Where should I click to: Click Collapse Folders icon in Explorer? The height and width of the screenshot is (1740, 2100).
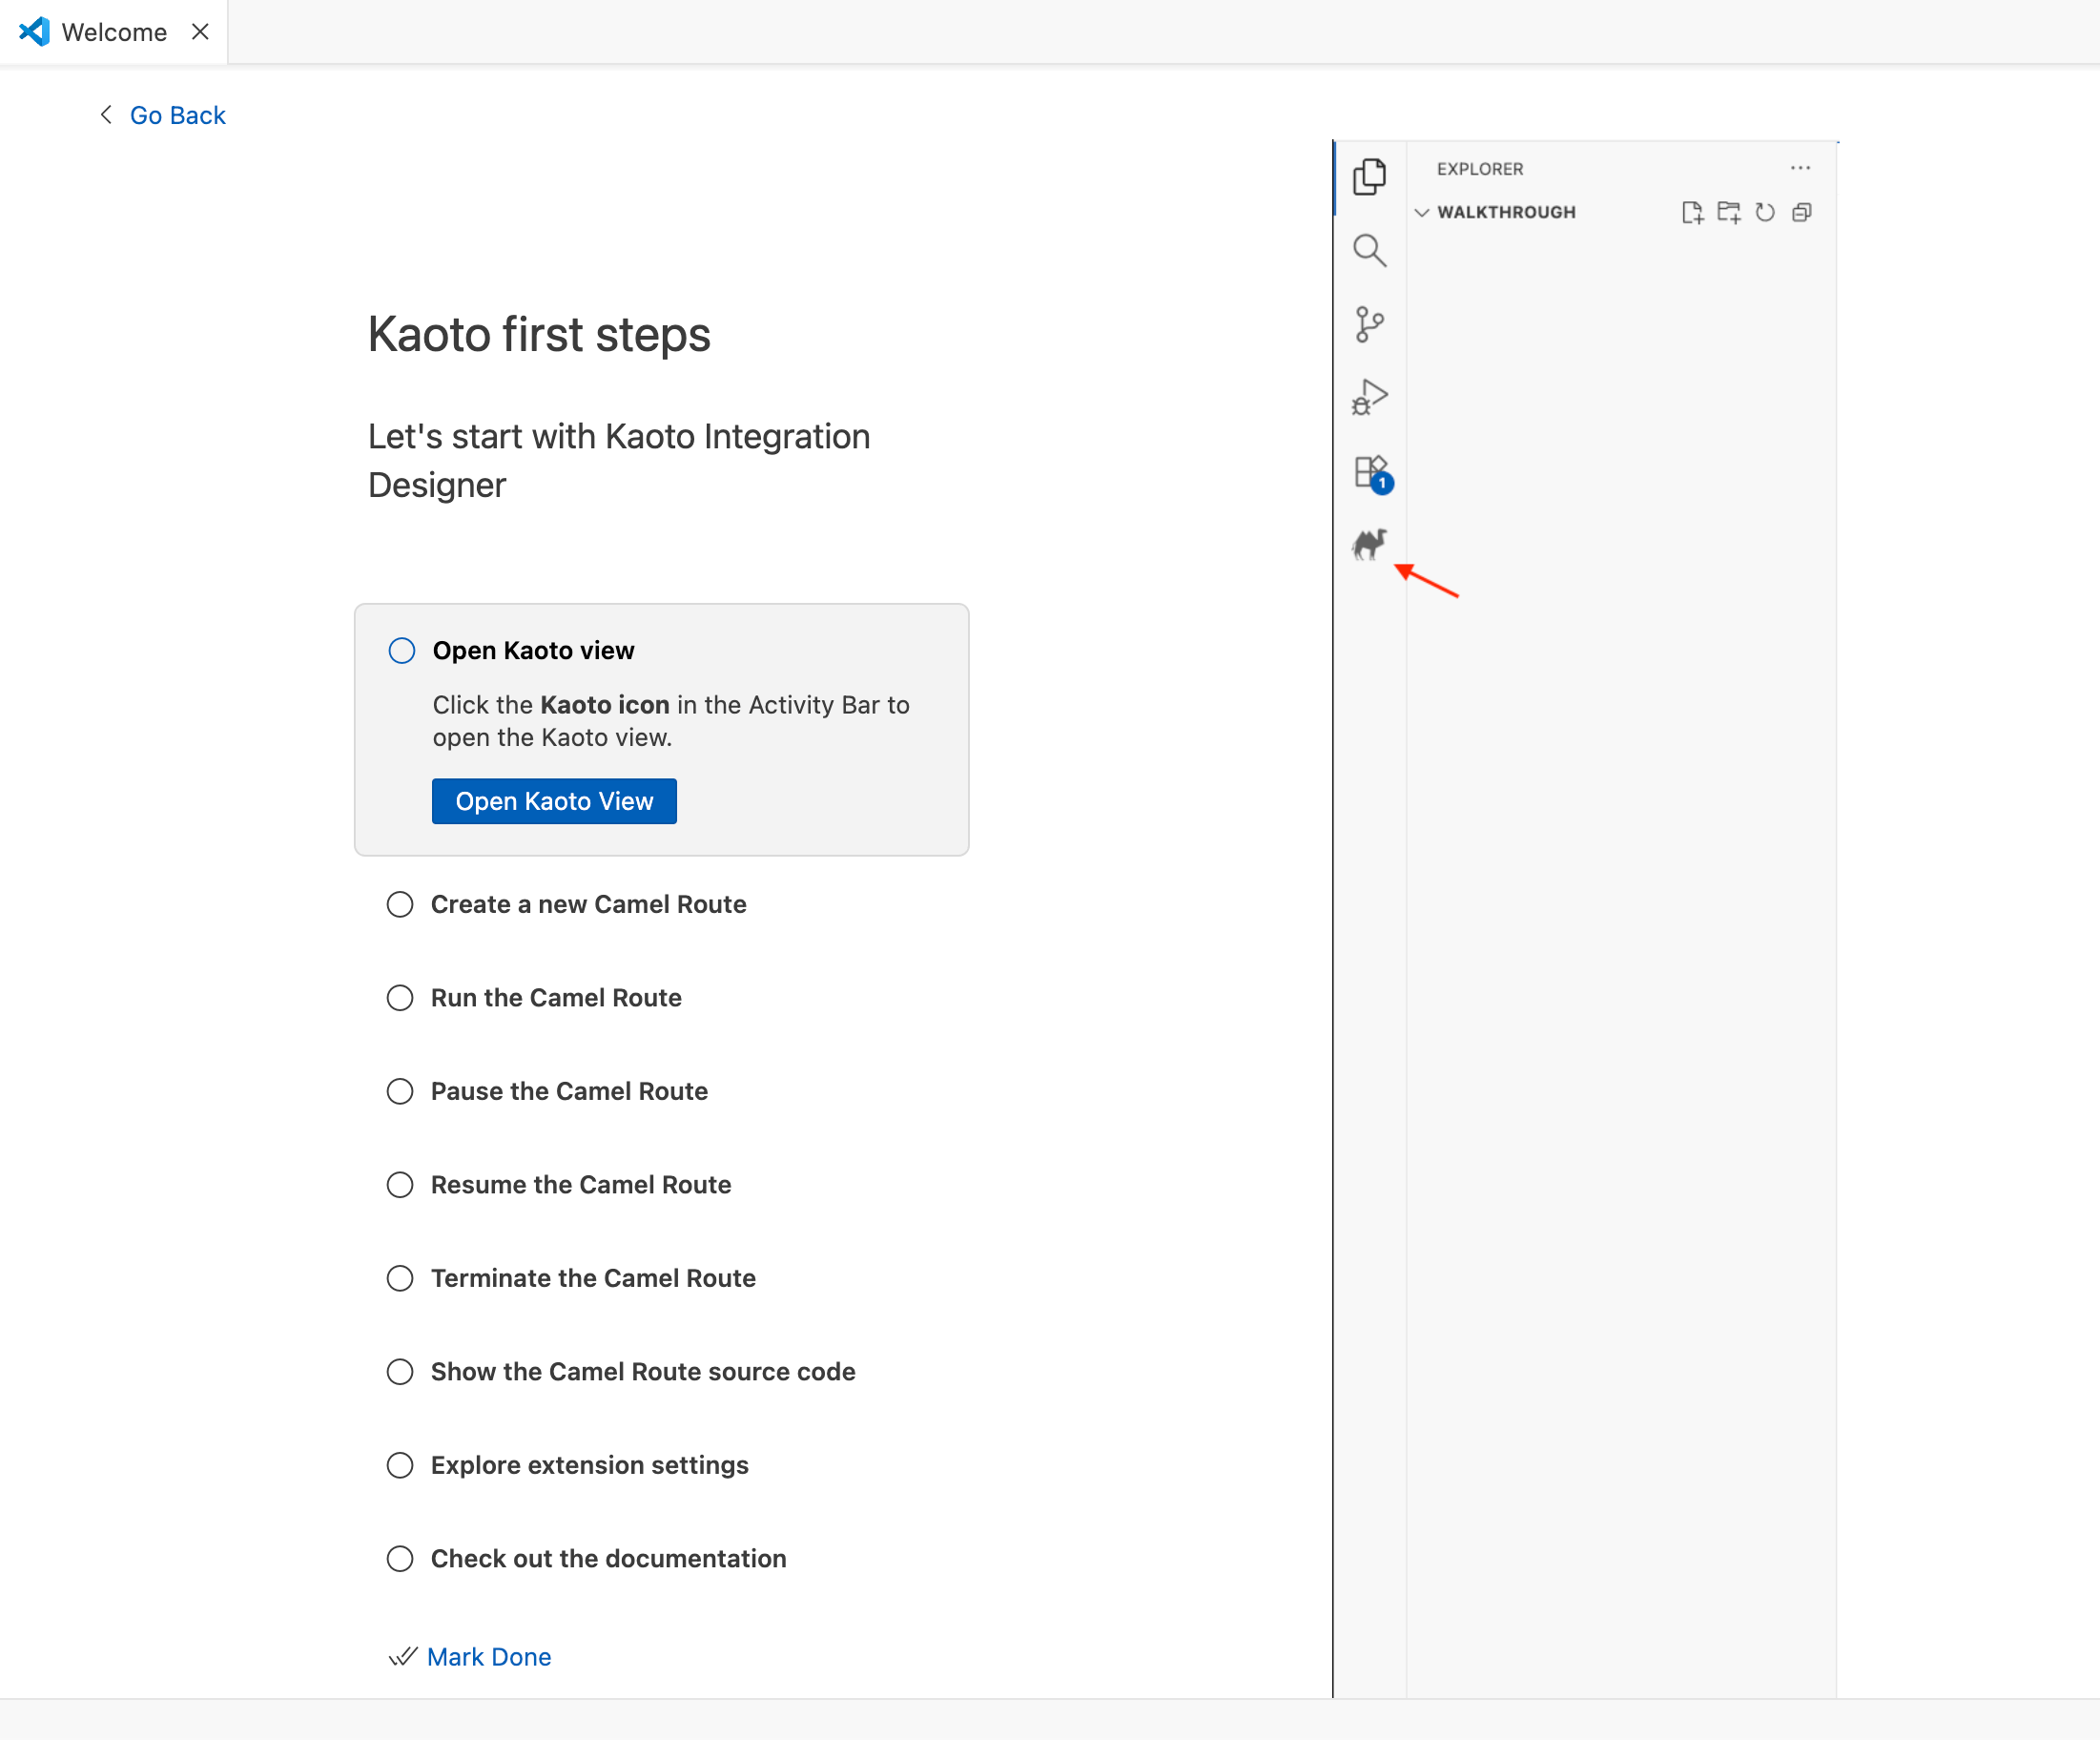click(1801, 212)
